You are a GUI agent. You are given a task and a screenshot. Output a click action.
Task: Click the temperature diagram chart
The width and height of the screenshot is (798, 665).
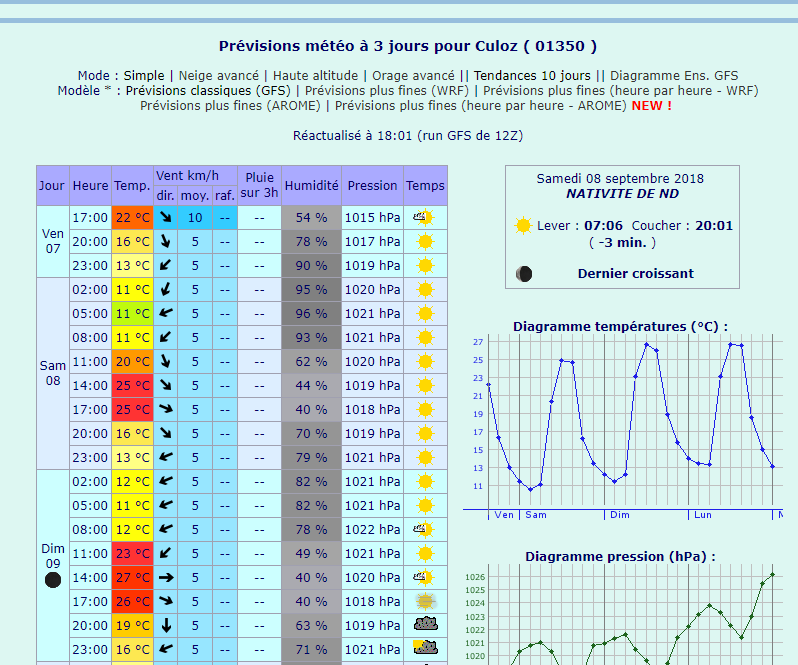[623, 427]
